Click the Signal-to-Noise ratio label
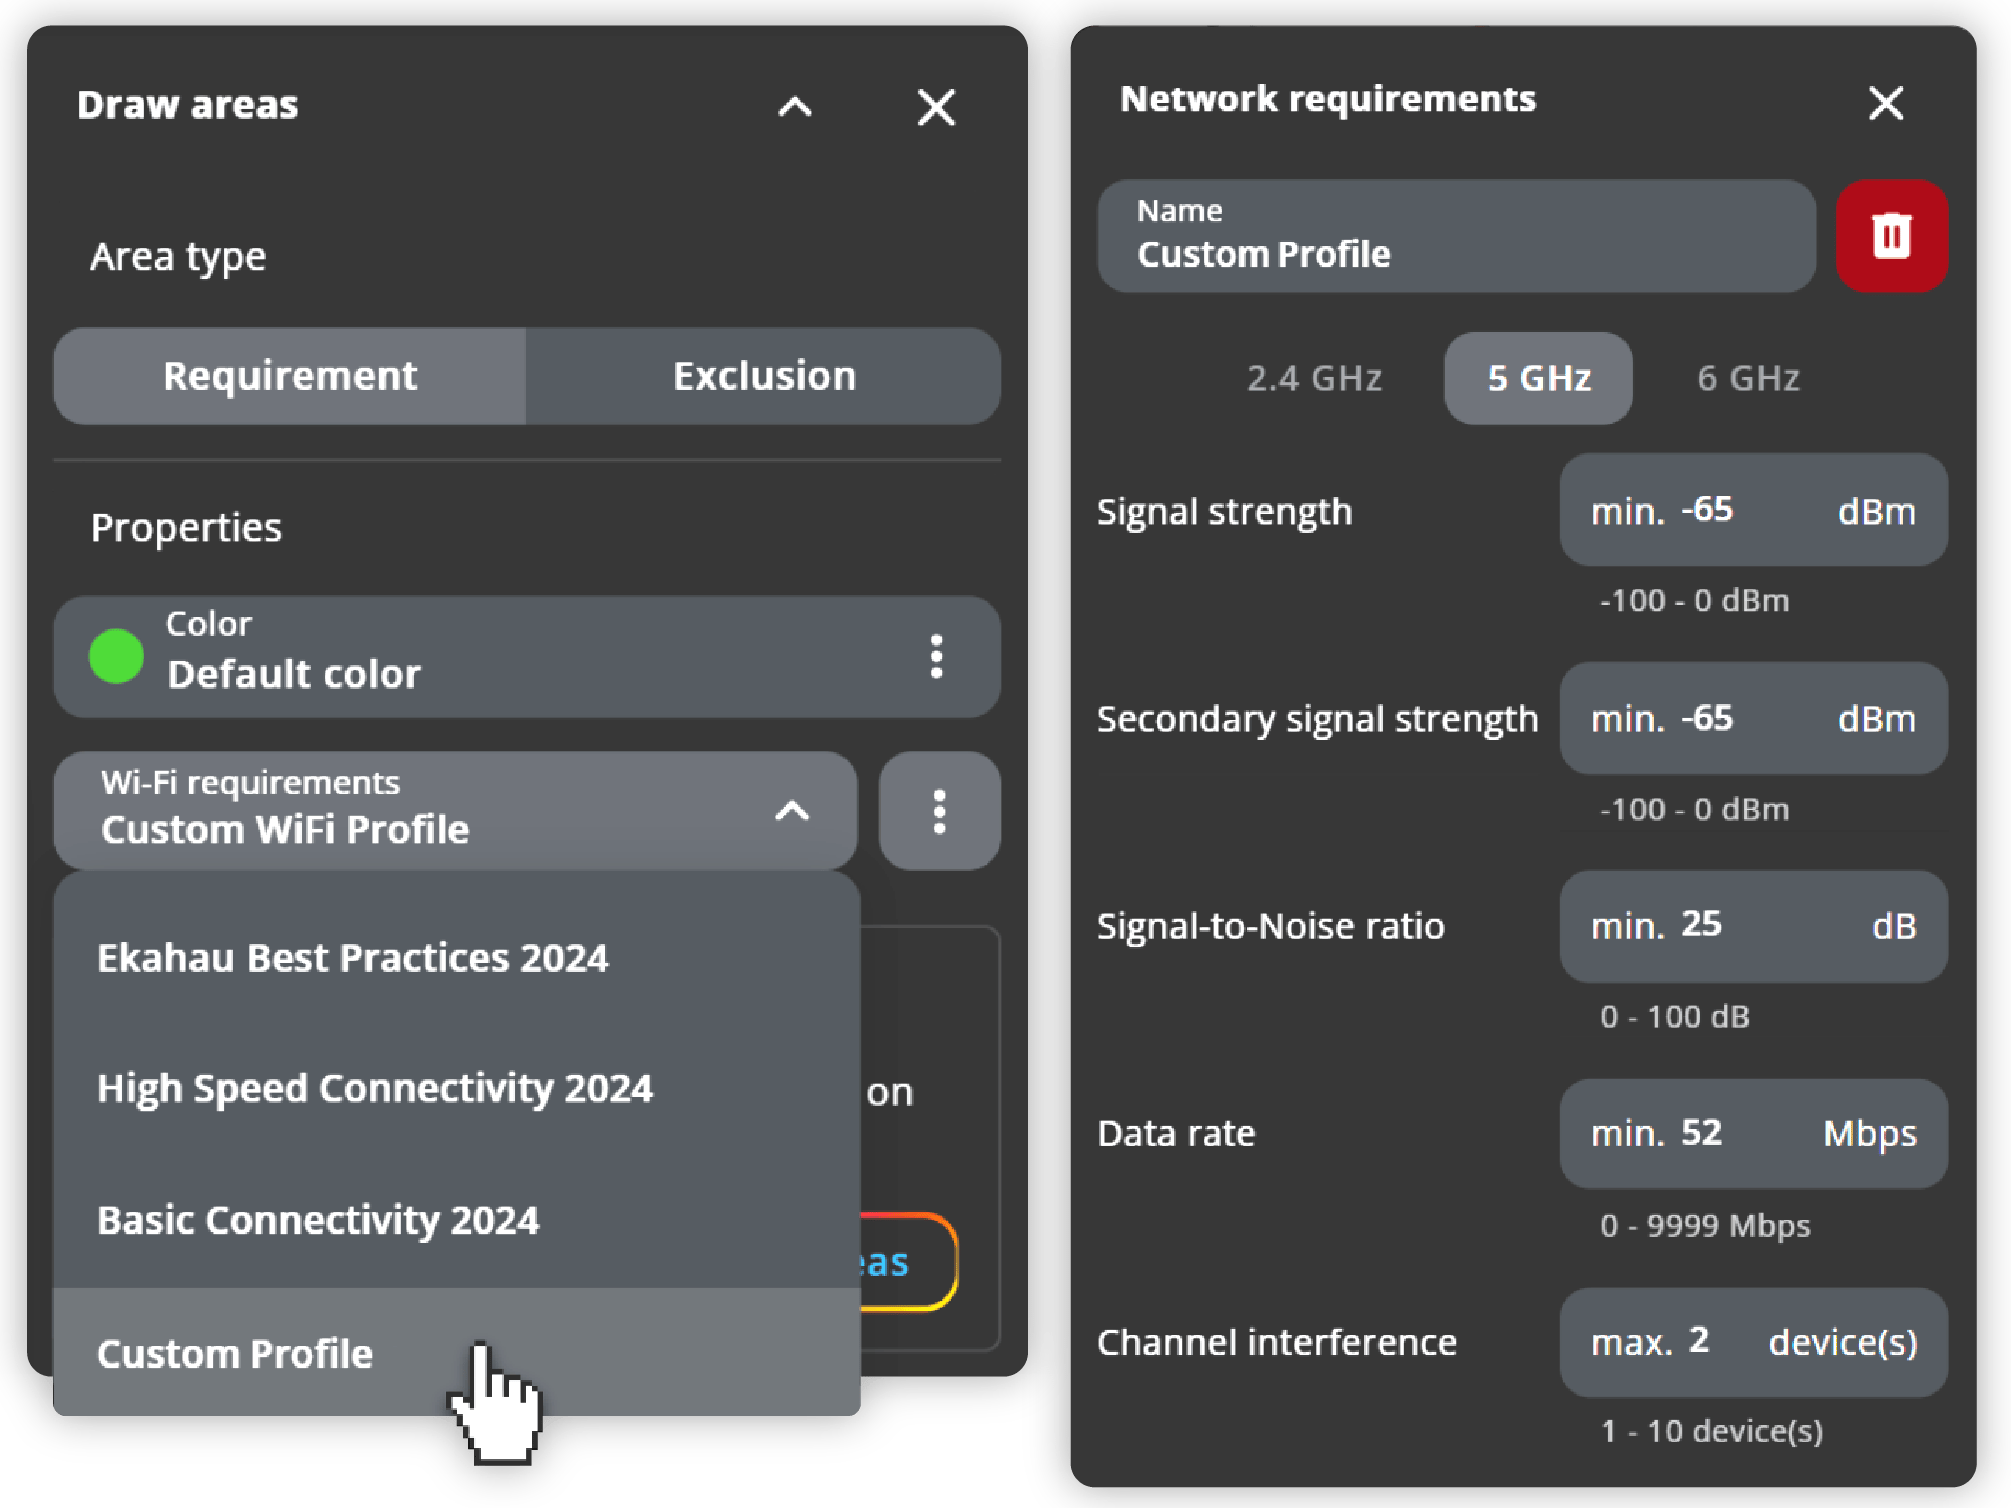This screenshot has width=2011, height=1508. (x=1270, y=926)
